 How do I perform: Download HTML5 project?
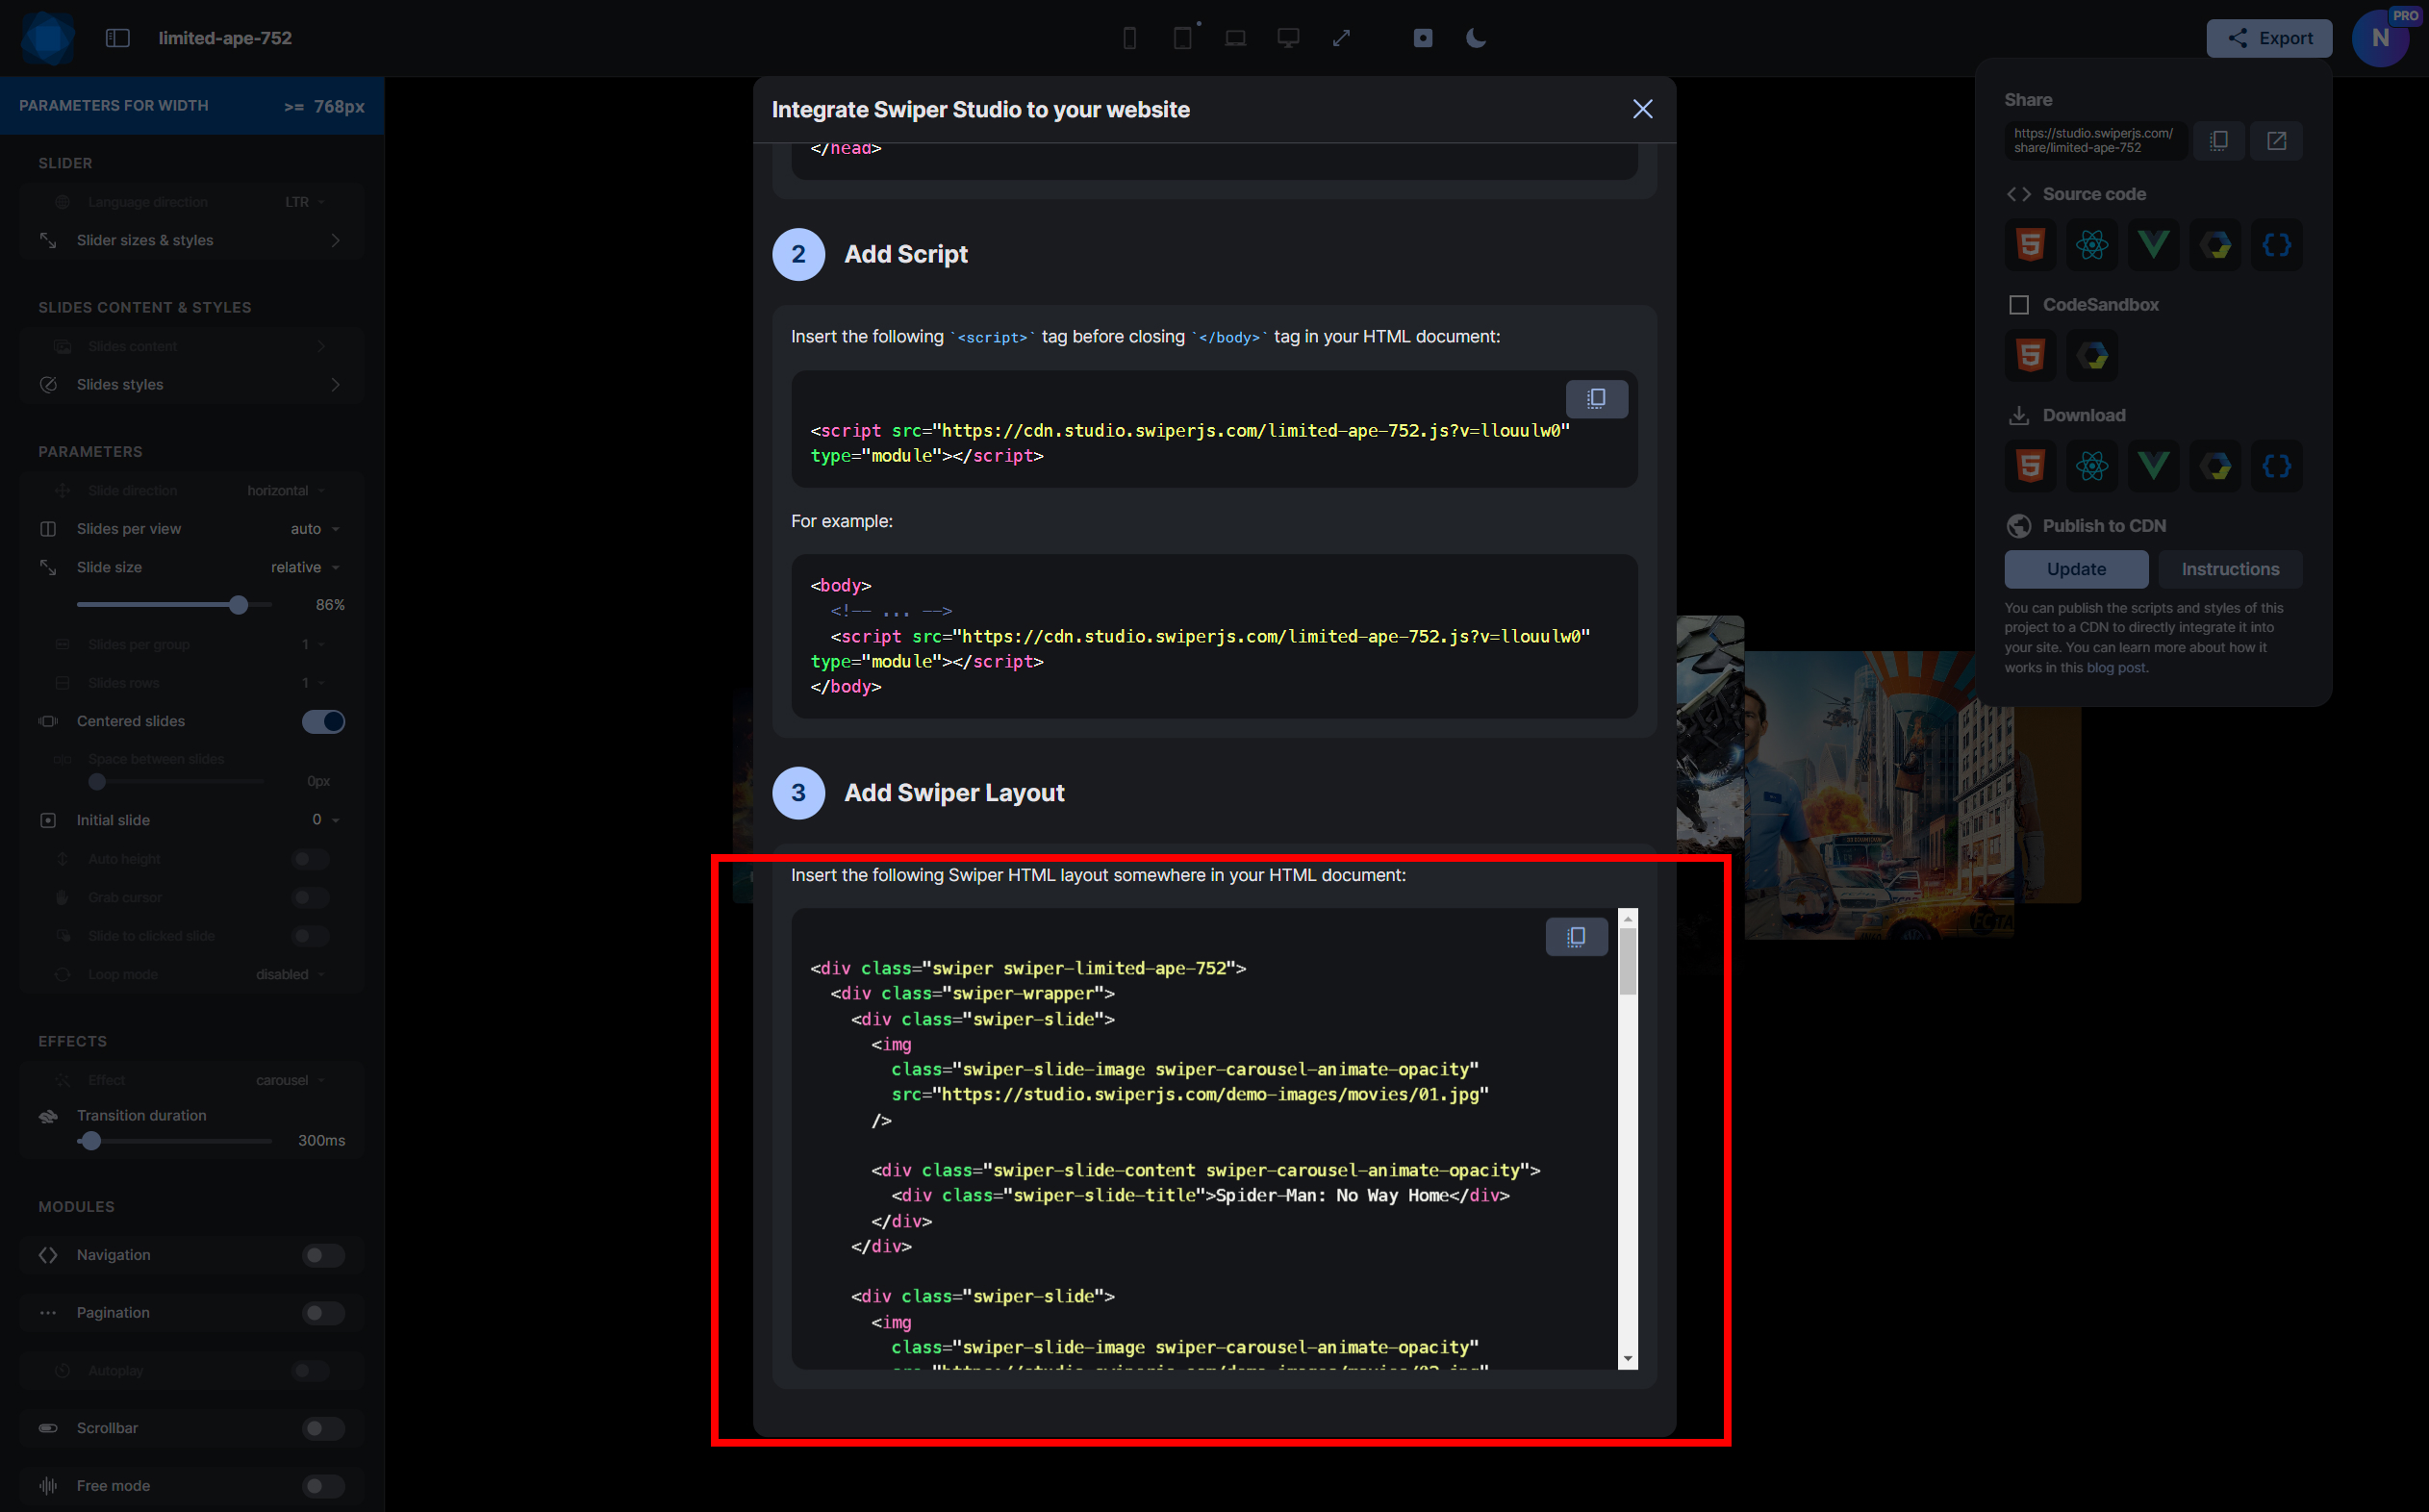(2030, 466)
